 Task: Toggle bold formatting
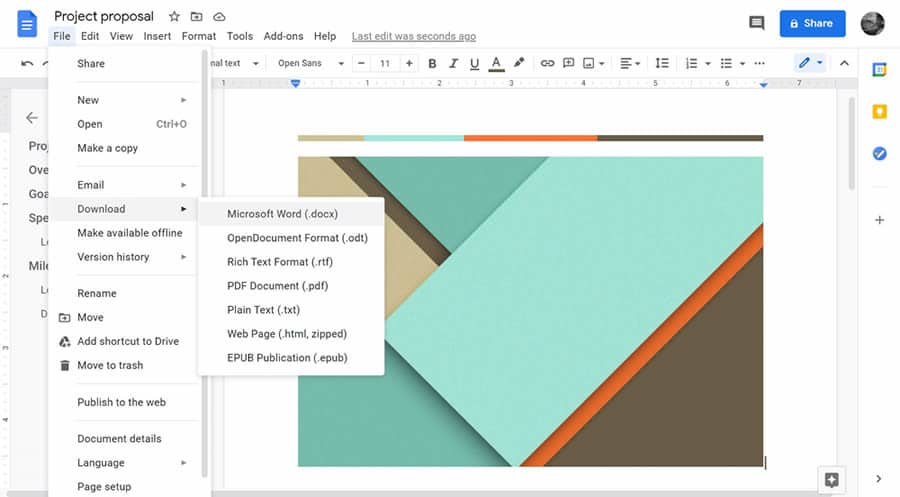[432, 63]
